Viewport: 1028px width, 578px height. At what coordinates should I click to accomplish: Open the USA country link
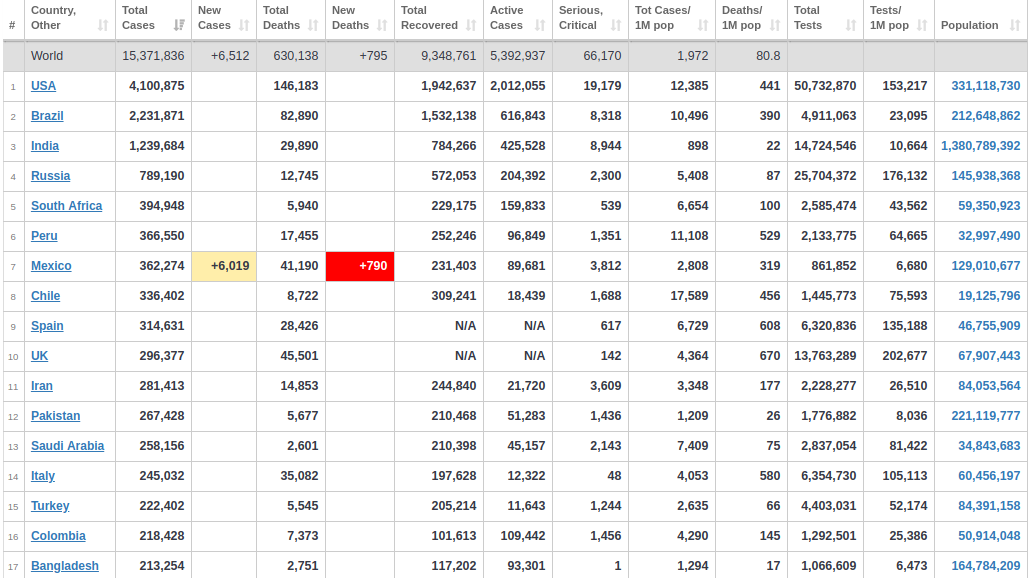click(x=43, y=86)
